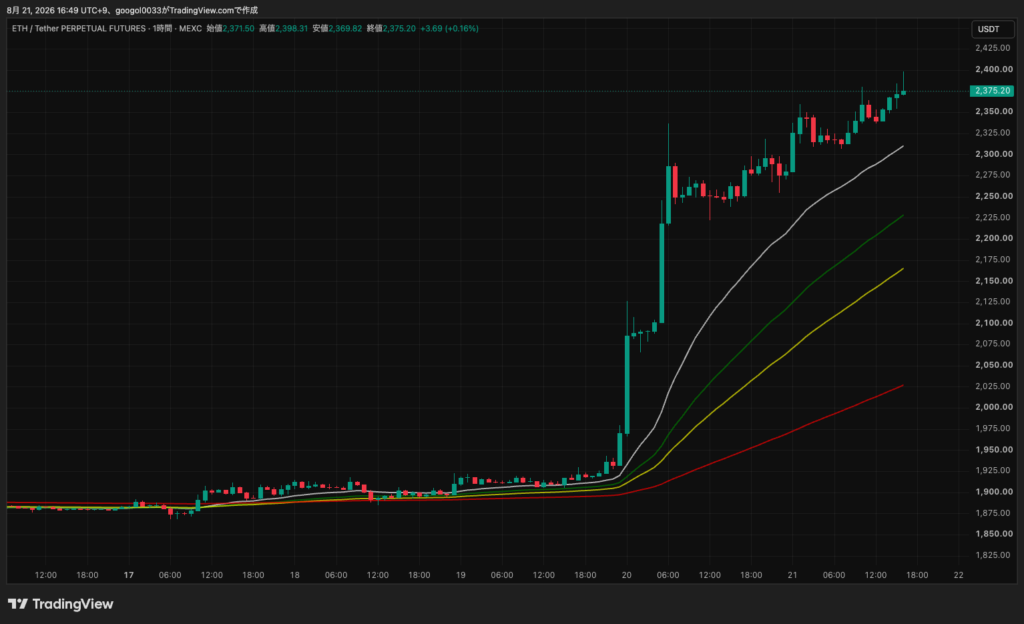This screenshot has width=1024, height=624.
Task: Select the 終値 2,375.20 close value
Action: click(x=391, y=29)
